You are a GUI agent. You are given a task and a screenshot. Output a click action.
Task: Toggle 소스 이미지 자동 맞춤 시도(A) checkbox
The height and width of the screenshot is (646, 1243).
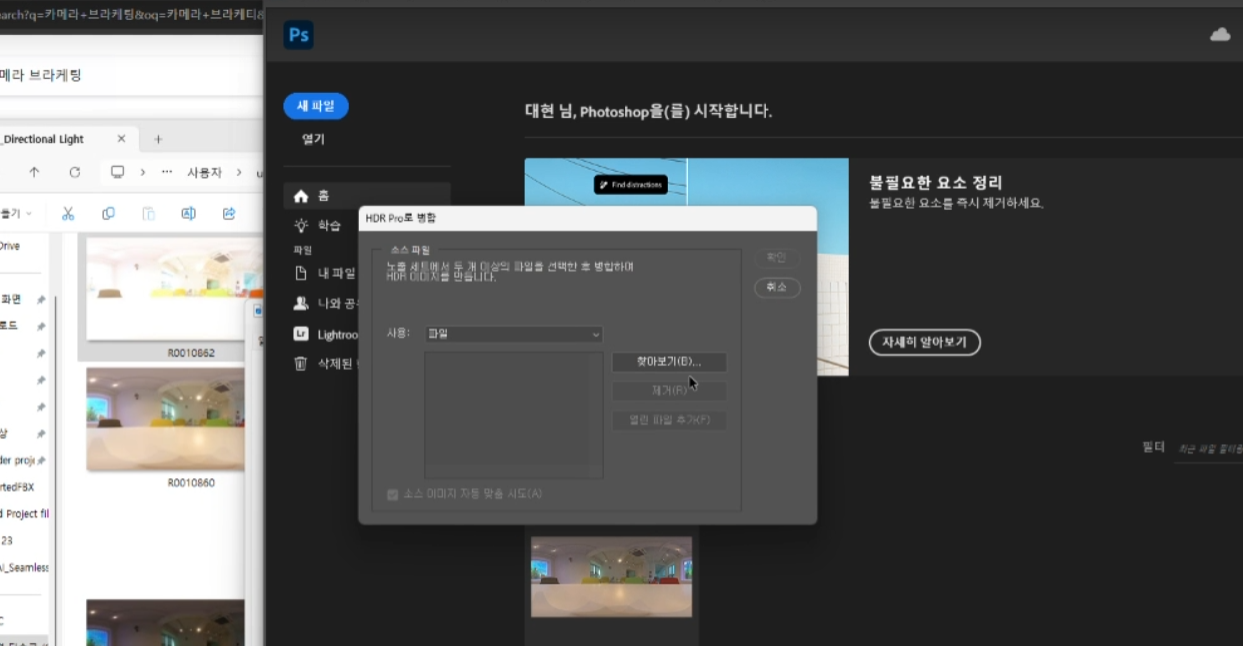[392, 494]
